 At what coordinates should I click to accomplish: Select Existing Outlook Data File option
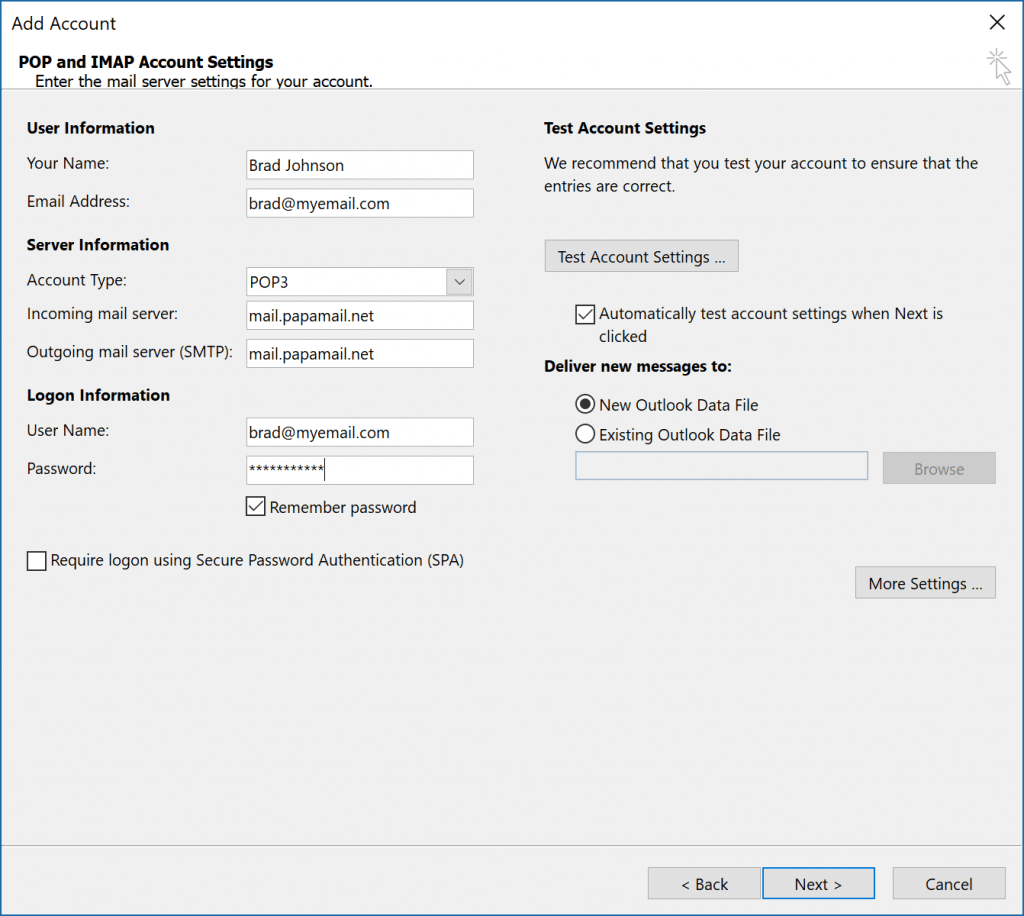tap(585, 434)
